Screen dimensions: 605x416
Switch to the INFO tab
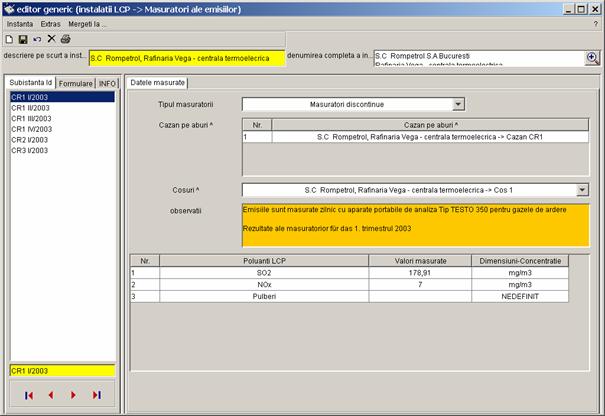[x=106, y=83]
